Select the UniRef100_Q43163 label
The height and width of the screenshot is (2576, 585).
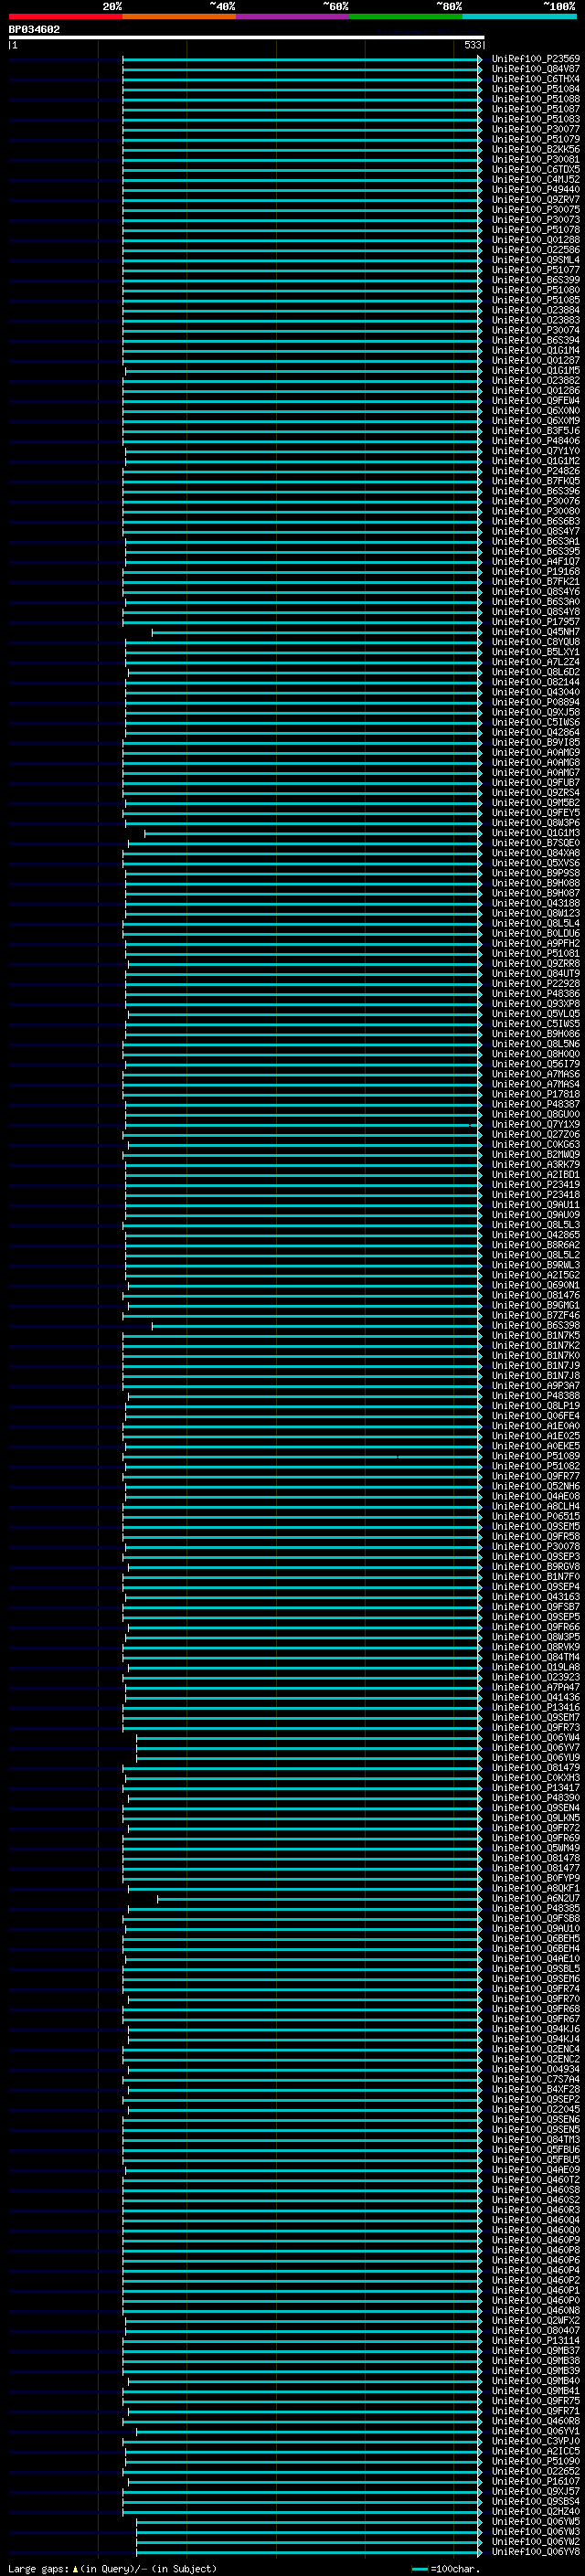[536, 1597]
